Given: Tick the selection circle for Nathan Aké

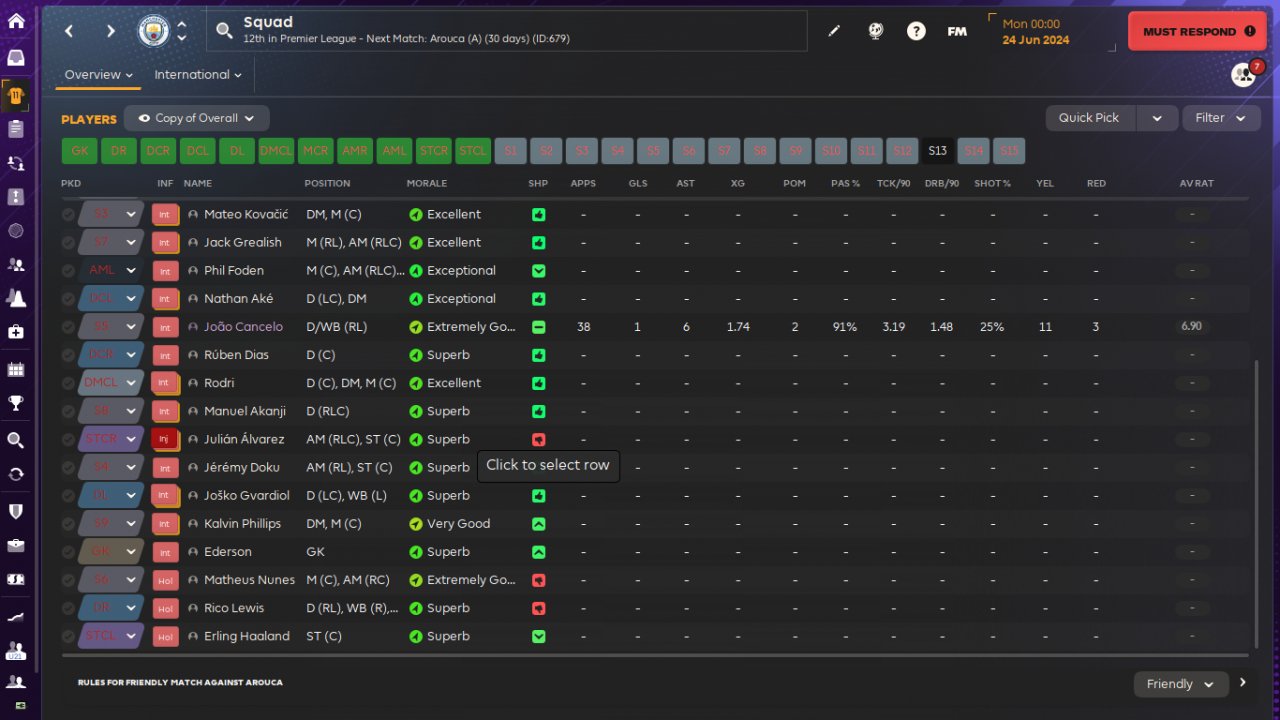Looking at the screenshot, I should pos(68,298).
